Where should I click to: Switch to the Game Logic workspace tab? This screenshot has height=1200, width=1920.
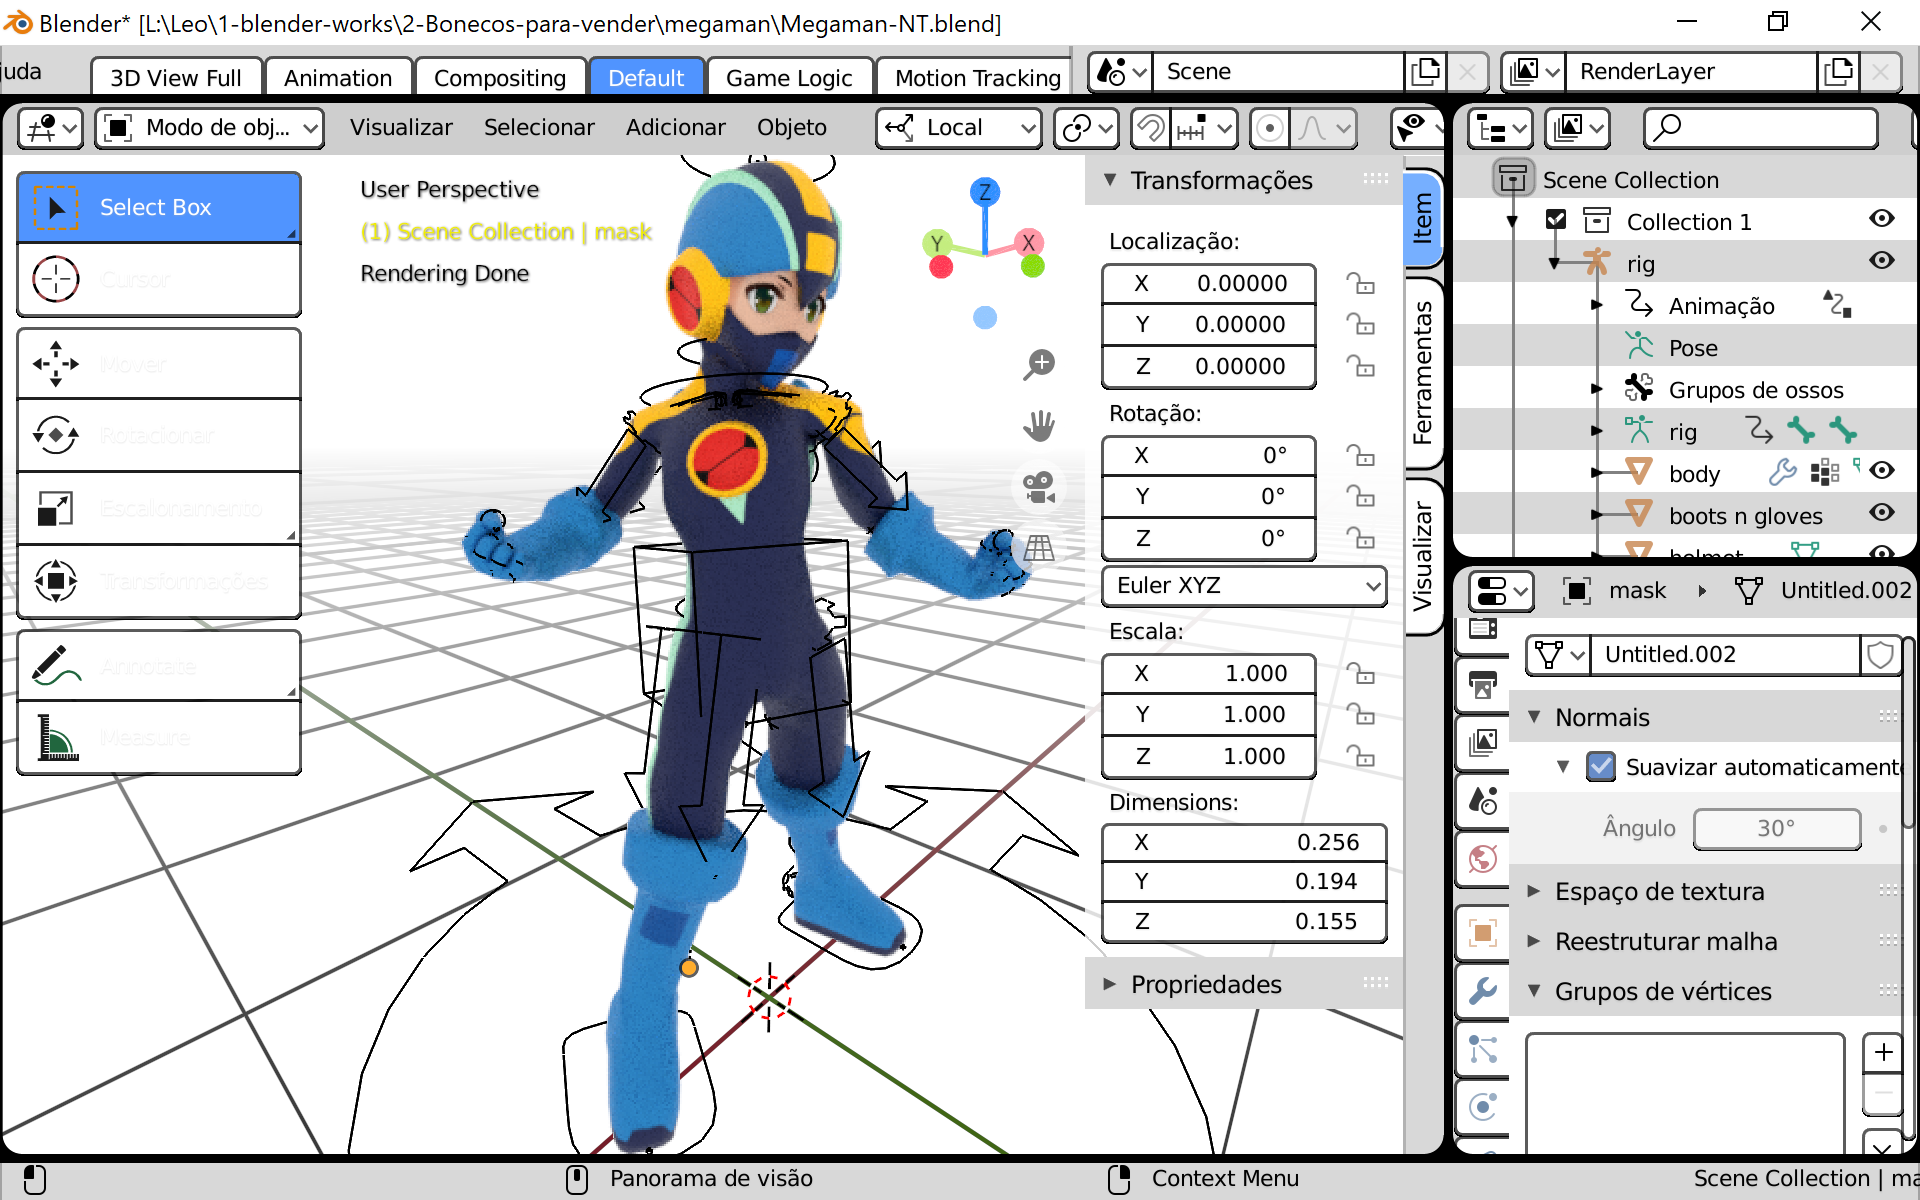[x=789, y=77]
